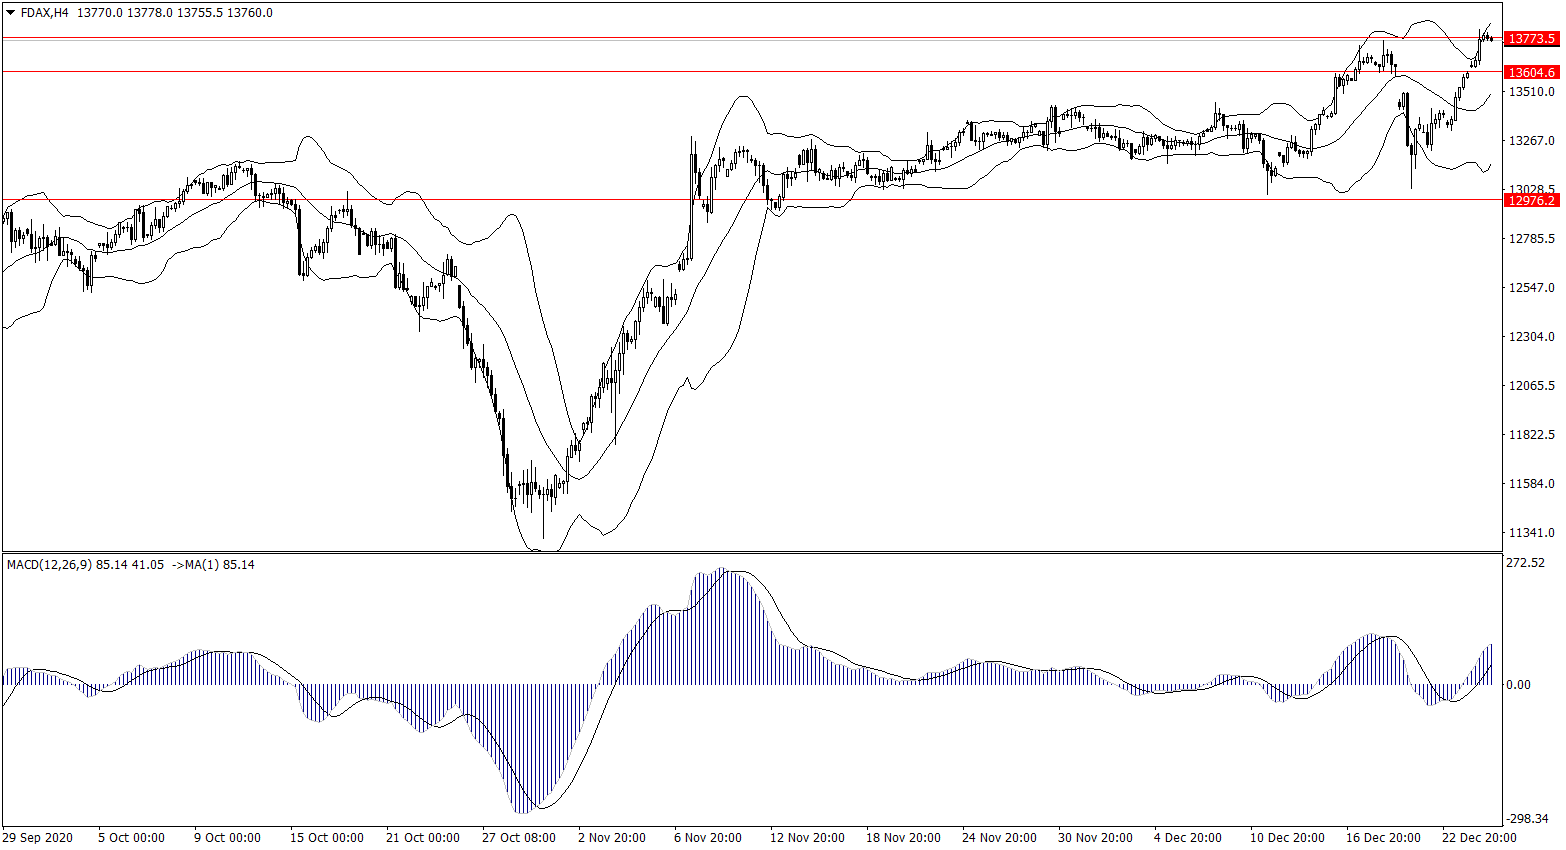
Task: Select the red 13604.6 price label
Action: [x=1531, y=73]
